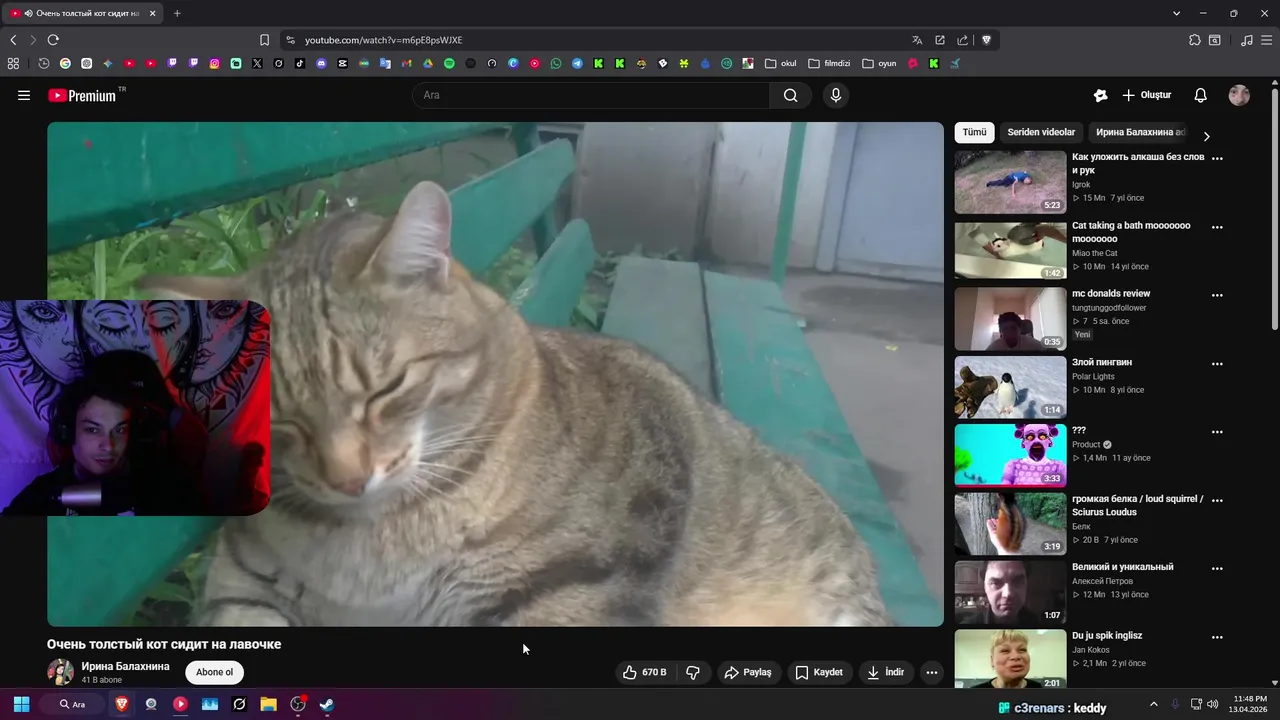Dislike the video with thumbs down
1280x720 pixels.
(693, 672)
